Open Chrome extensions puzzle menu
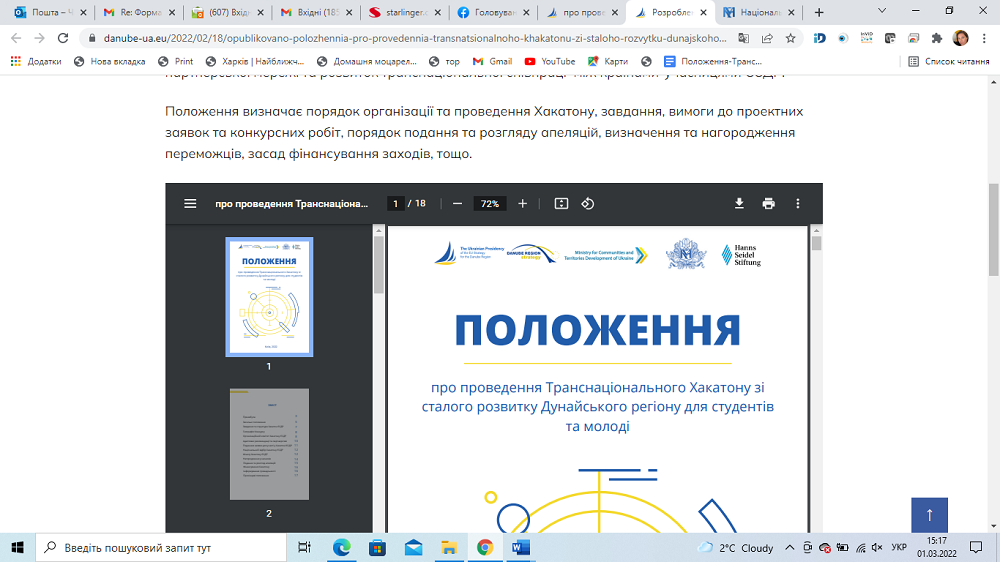This screenshot has width=1000, height=562. click(936, 38)
